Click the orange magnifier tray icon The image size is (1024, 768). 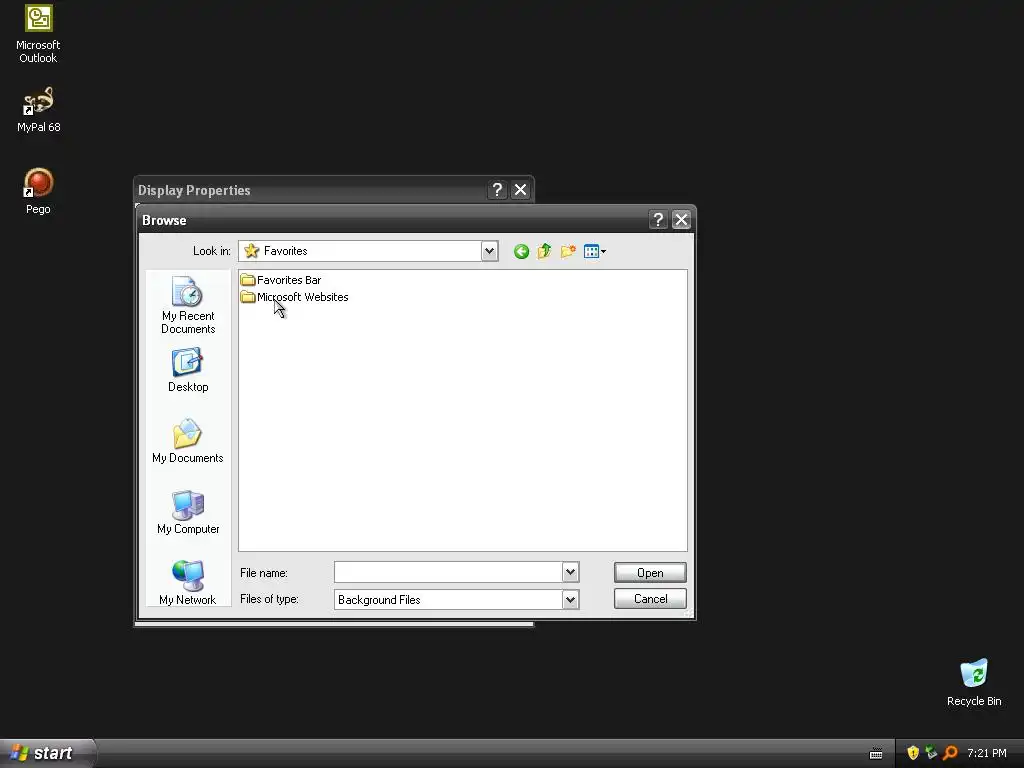click(x=950, y=753)
